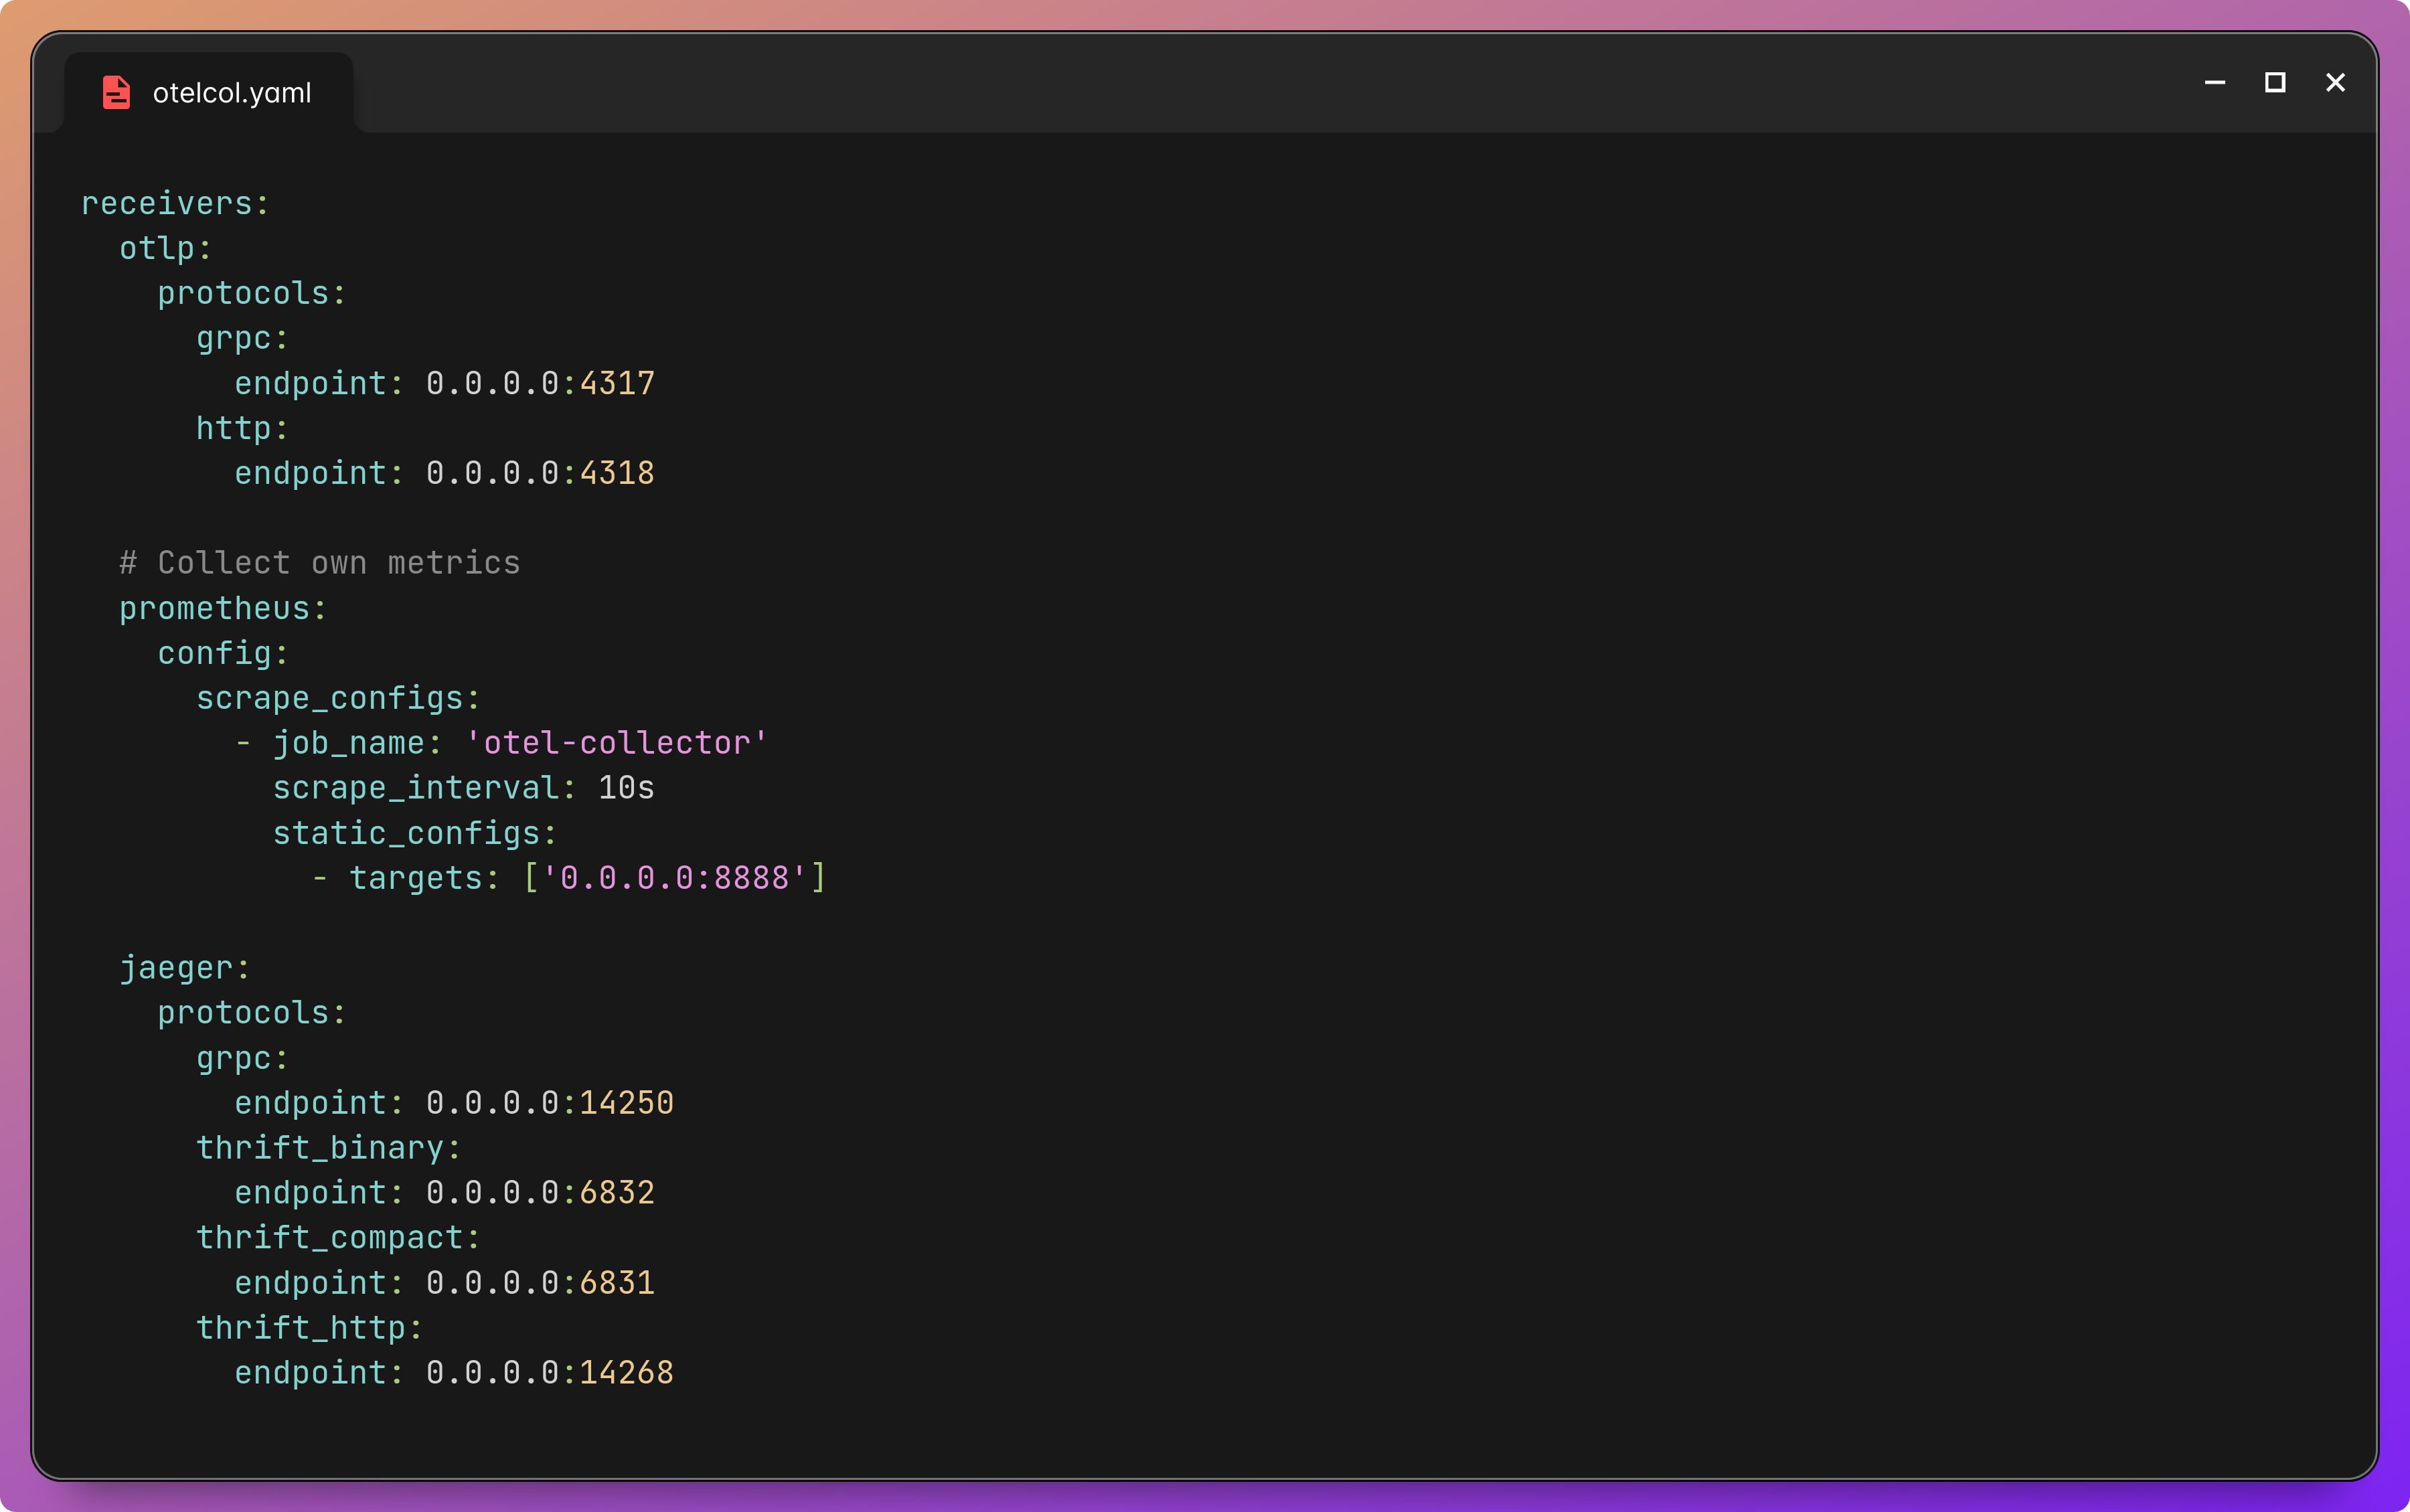Screen dimensions: 2410x1512
Task: Click the http endpoint value 0.0.0.0:4318
Action: (539, 472)
